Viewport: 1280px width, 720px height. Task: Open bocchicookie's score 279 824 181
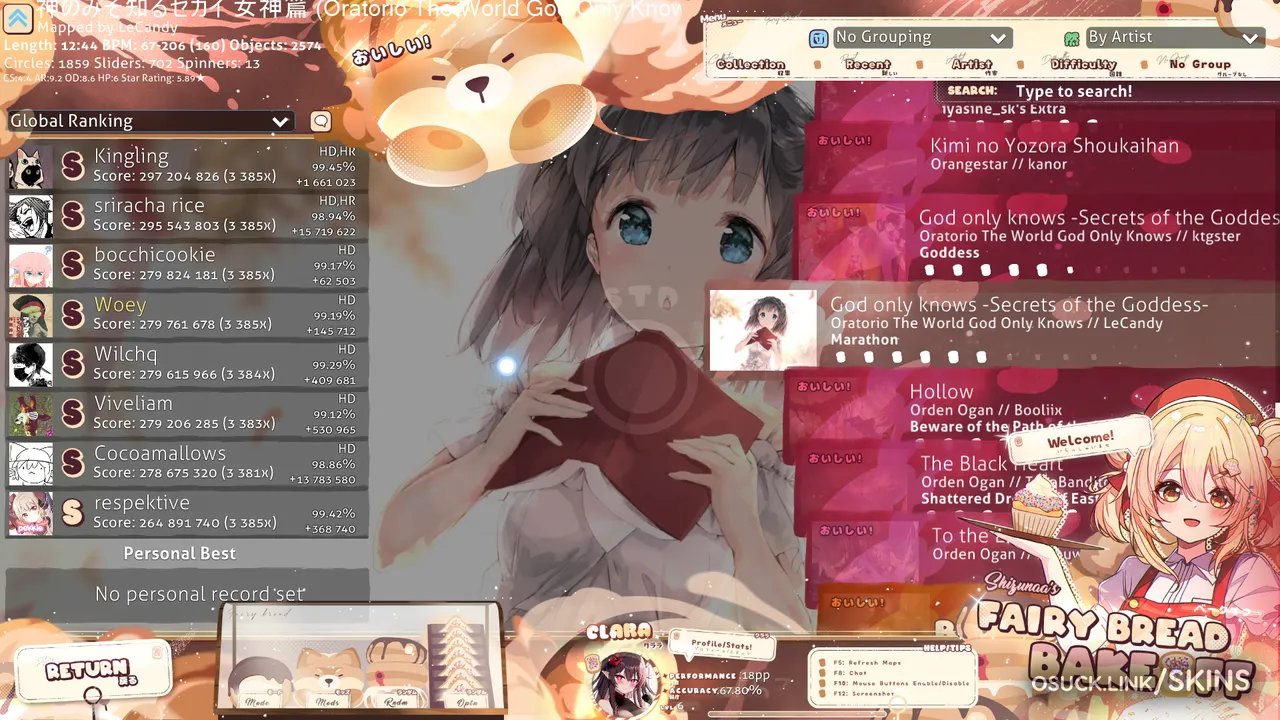pos(186,266)
